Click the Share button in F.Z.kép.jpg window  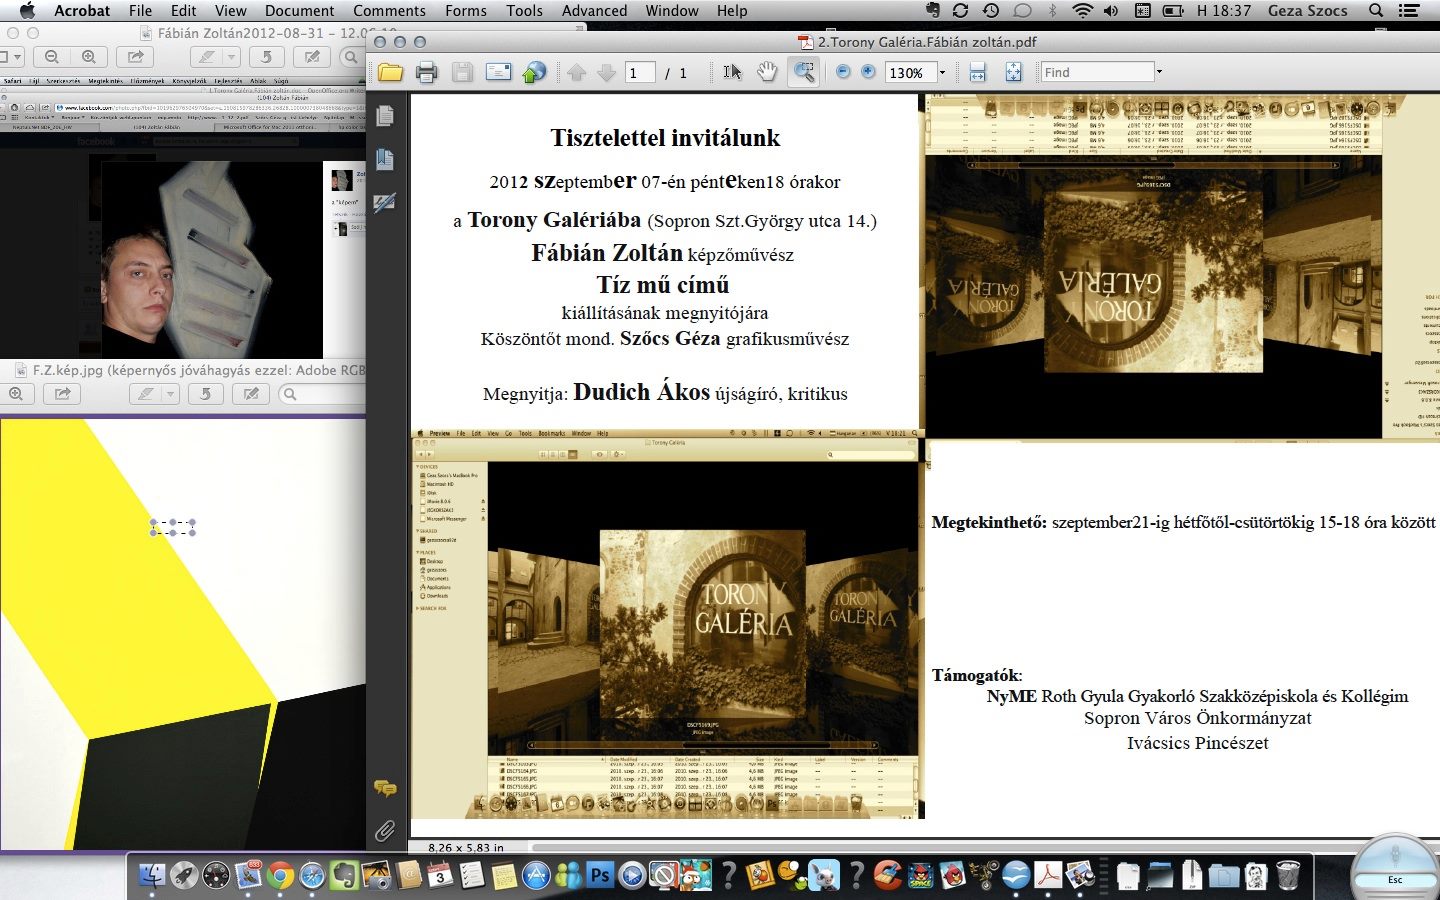(62, 394)
